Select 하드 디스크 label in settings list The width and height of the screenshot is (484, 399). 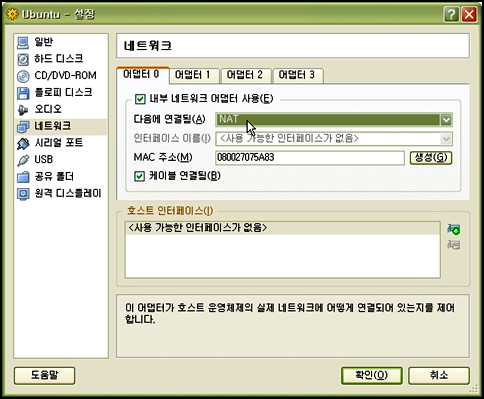tap(59, 59)
